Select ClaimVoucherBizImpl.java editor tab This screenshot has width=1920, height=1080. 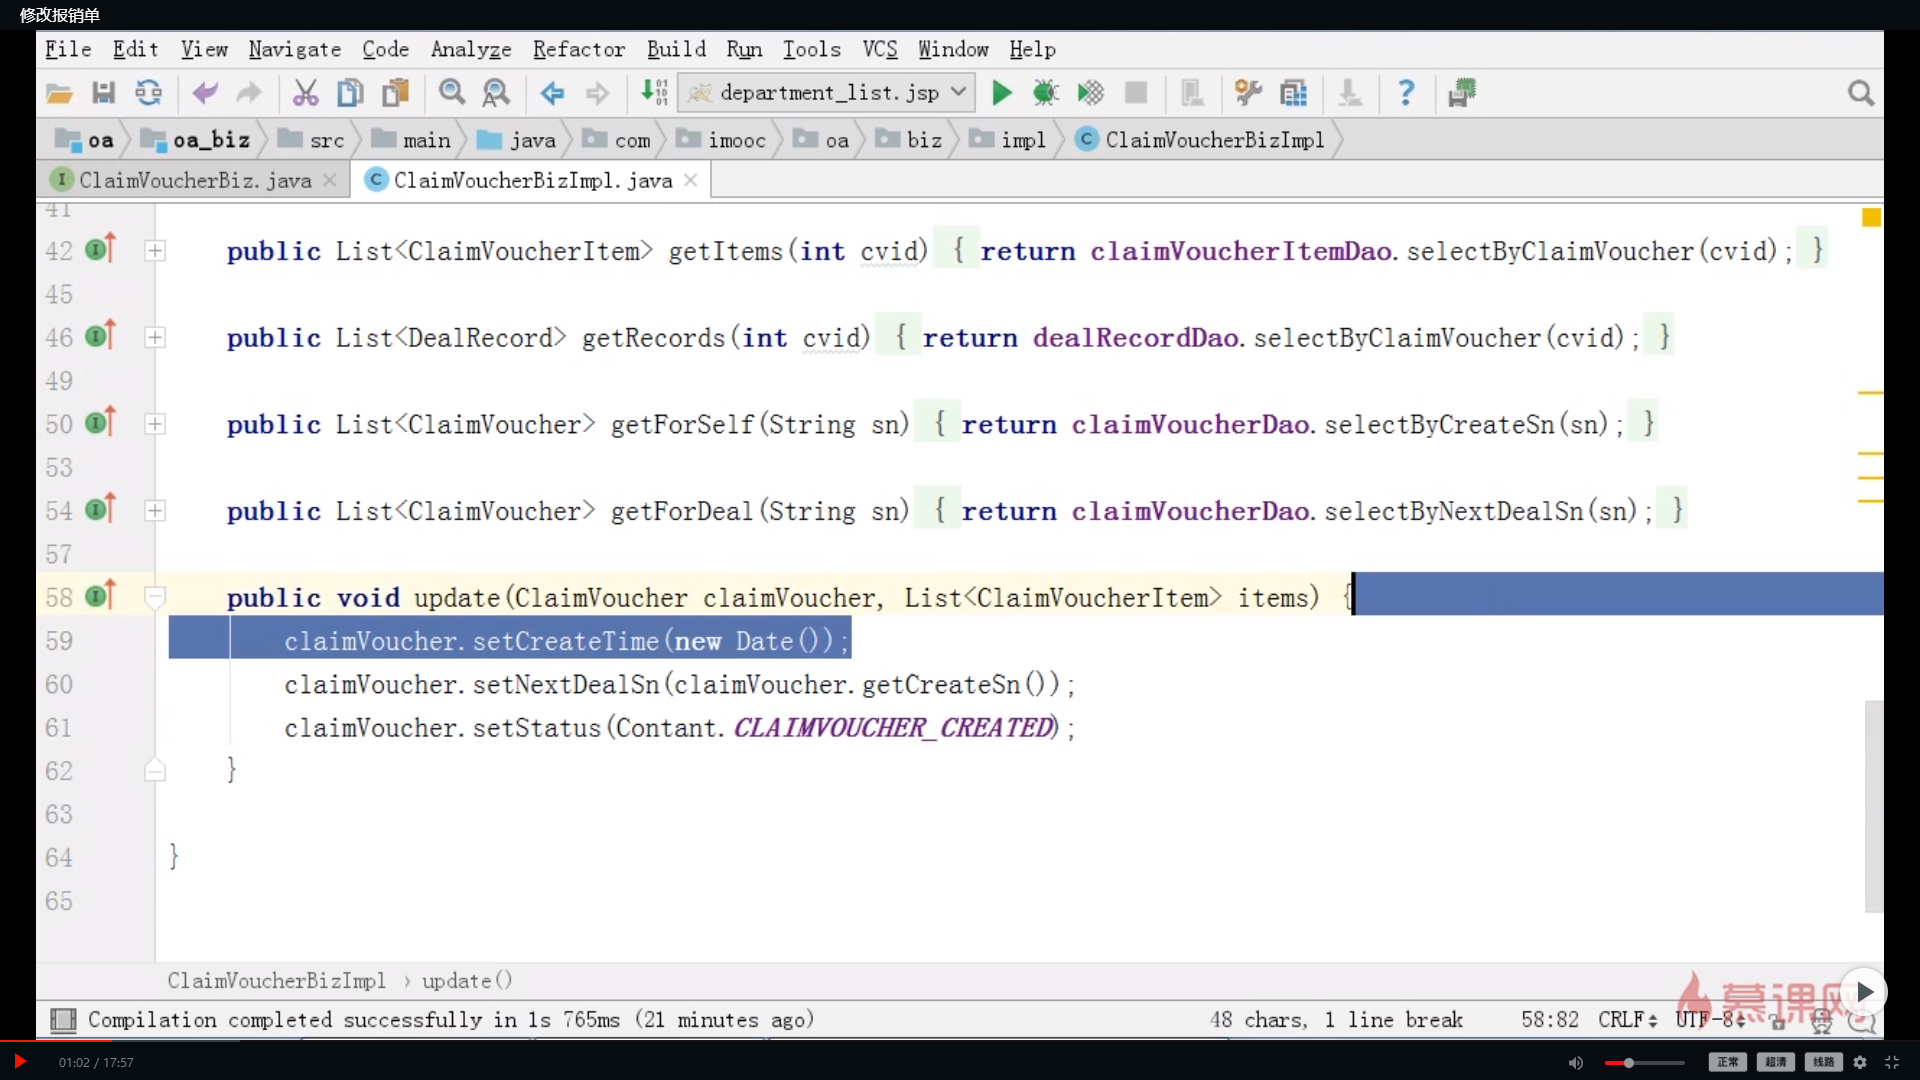point(533,180)
